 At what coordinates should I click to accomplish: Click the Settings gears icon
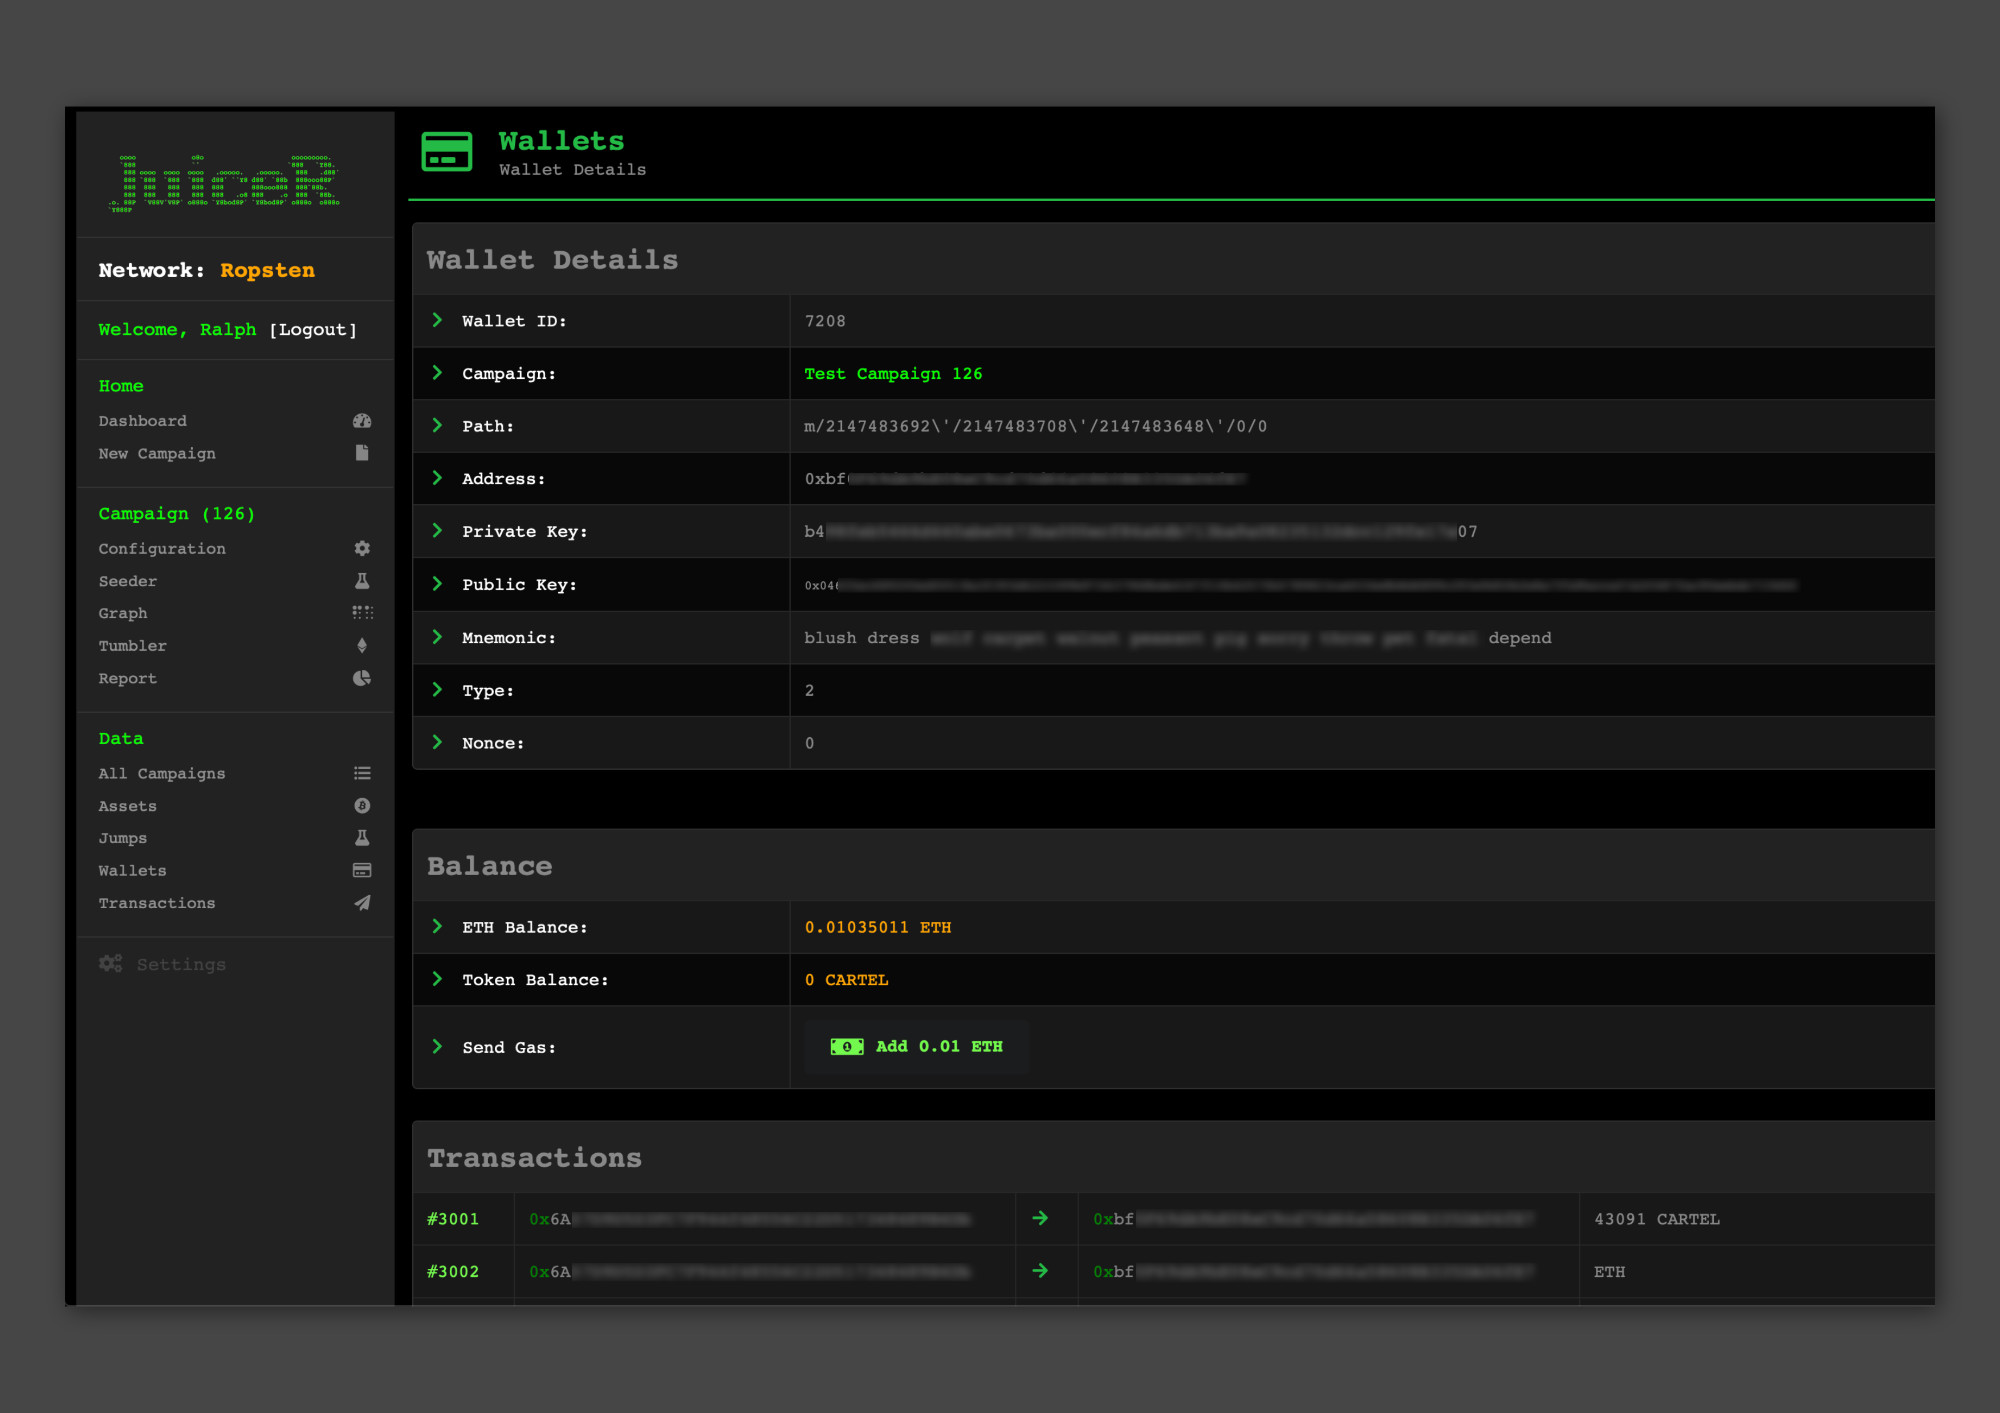(110, 964)
